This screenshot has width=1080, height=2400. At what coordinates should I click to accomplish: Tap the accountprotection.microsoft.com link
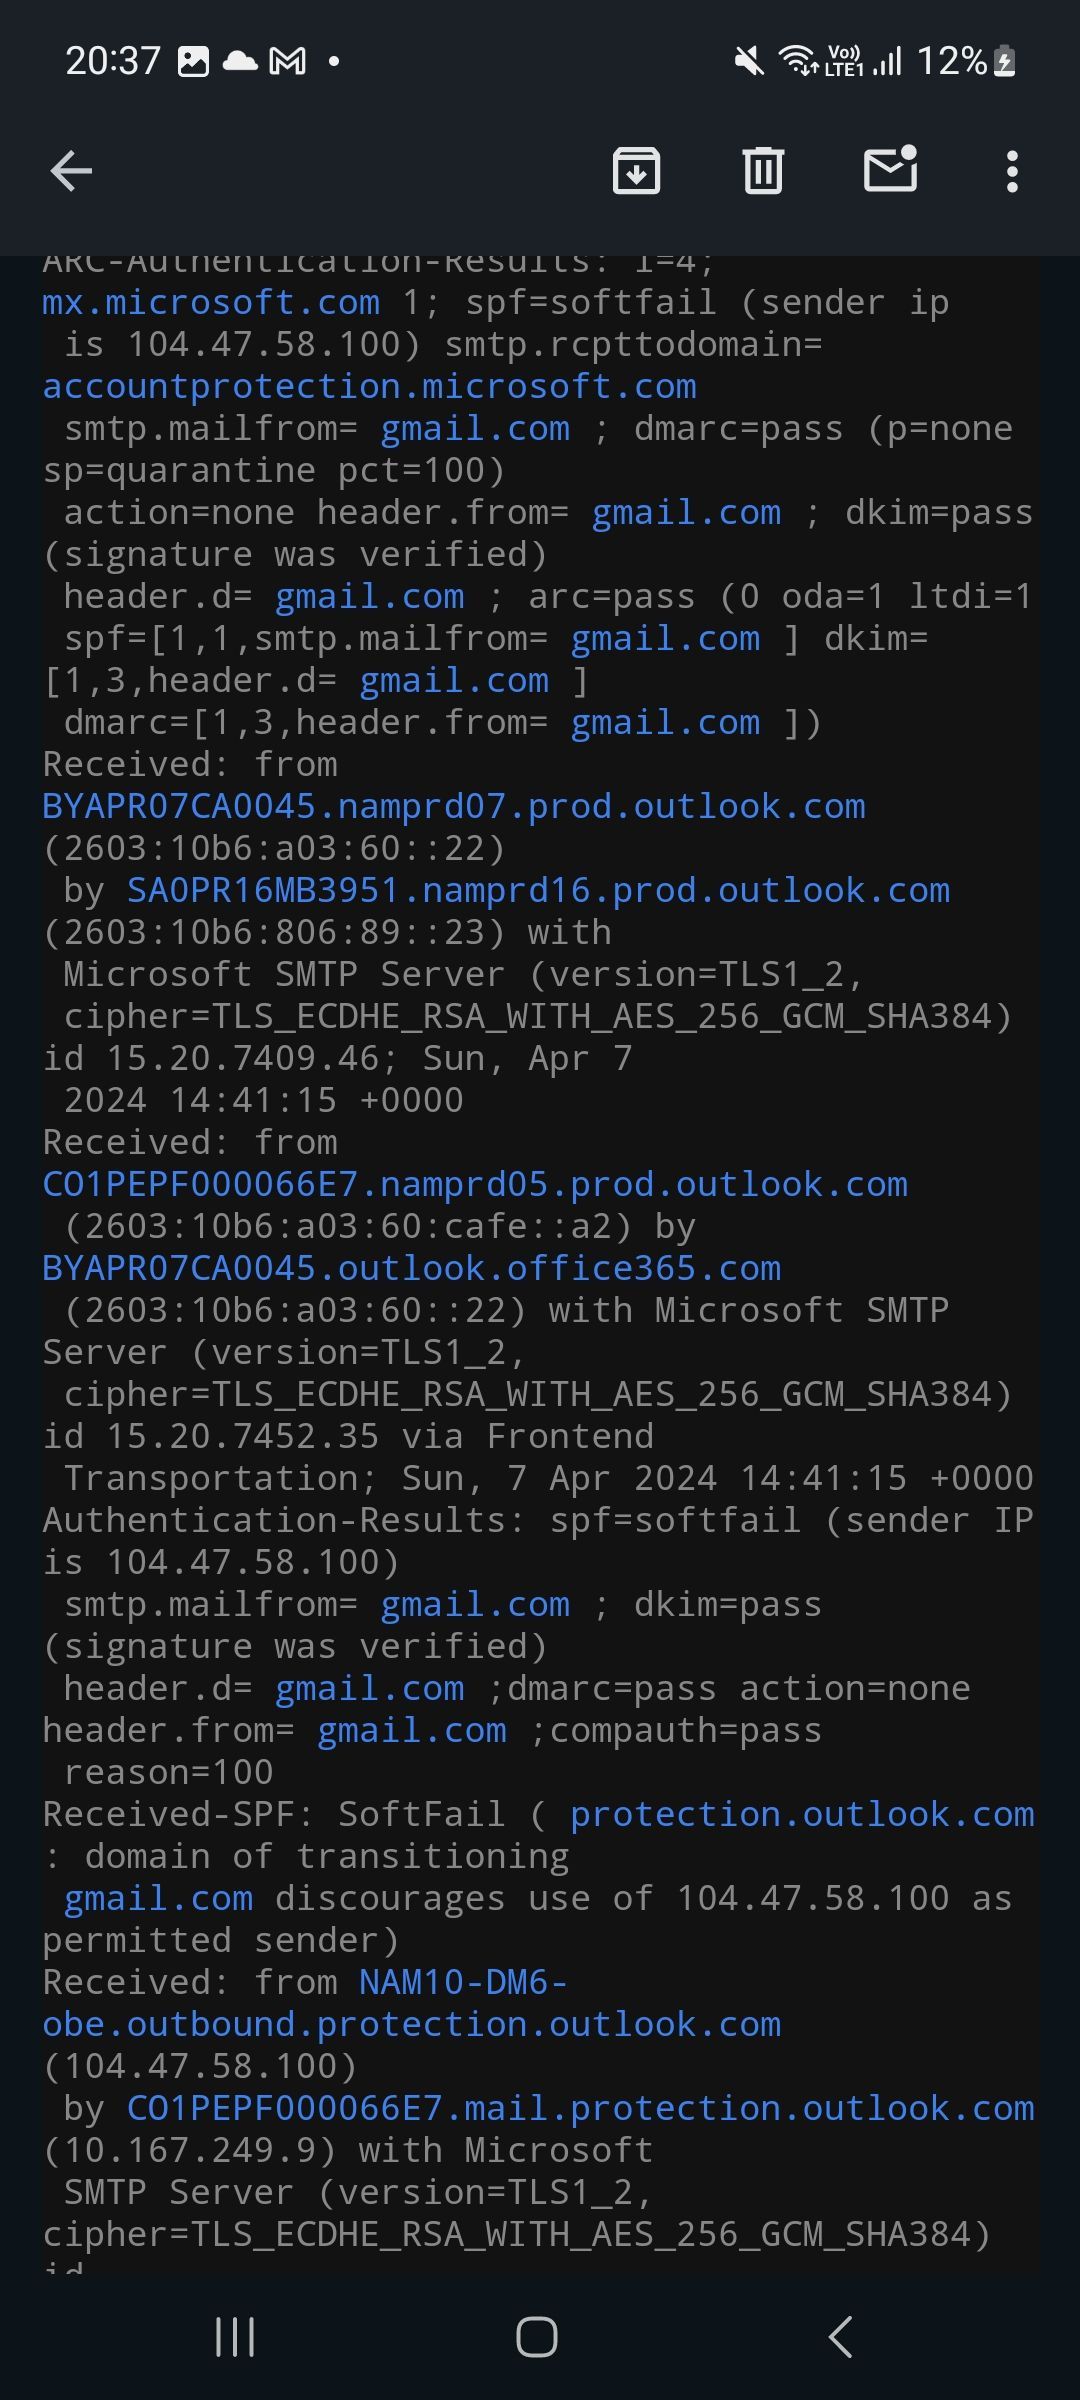coord(370,386)
